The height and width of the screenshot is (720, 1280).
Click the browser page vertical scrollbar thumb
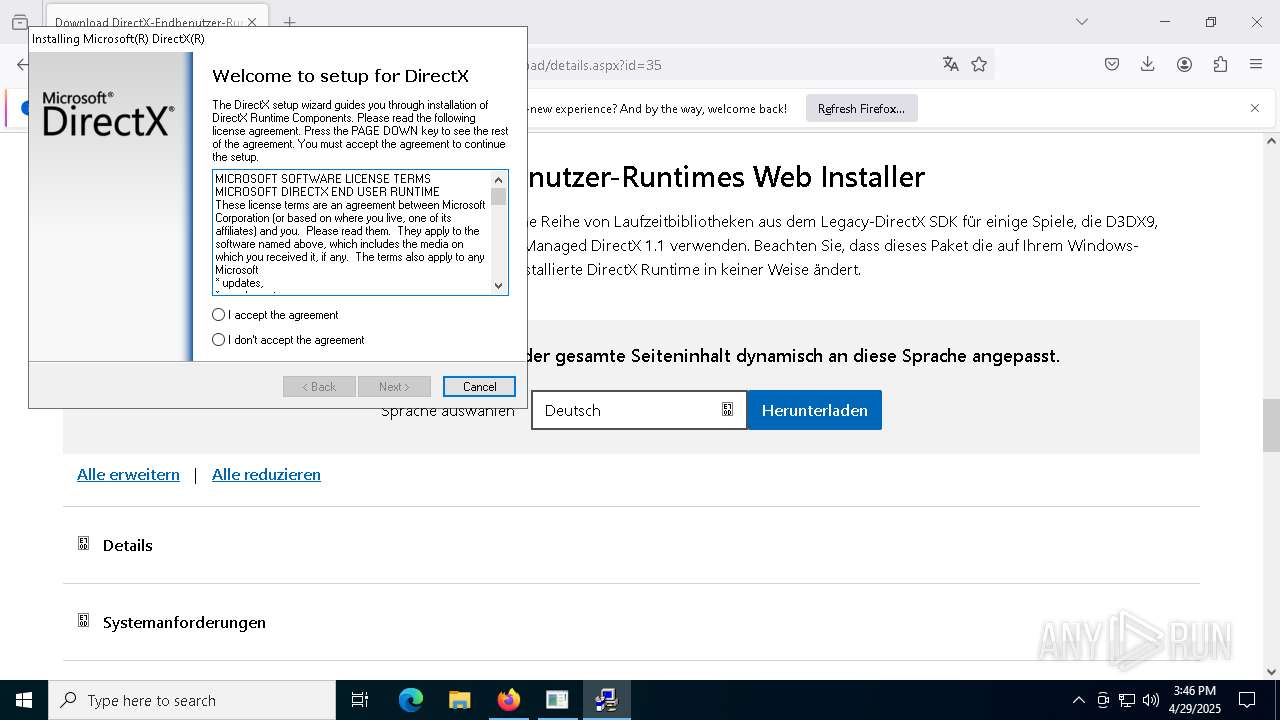1271,425
